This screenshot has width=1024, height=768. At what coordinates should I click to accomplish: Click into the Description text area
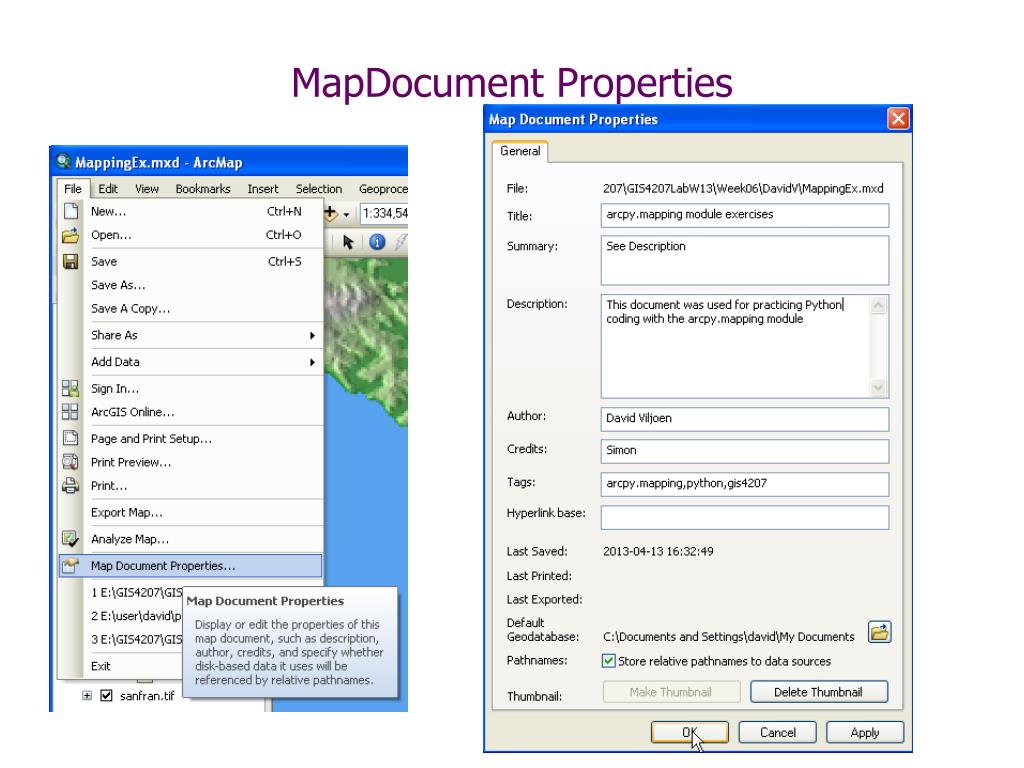[736, 346]
